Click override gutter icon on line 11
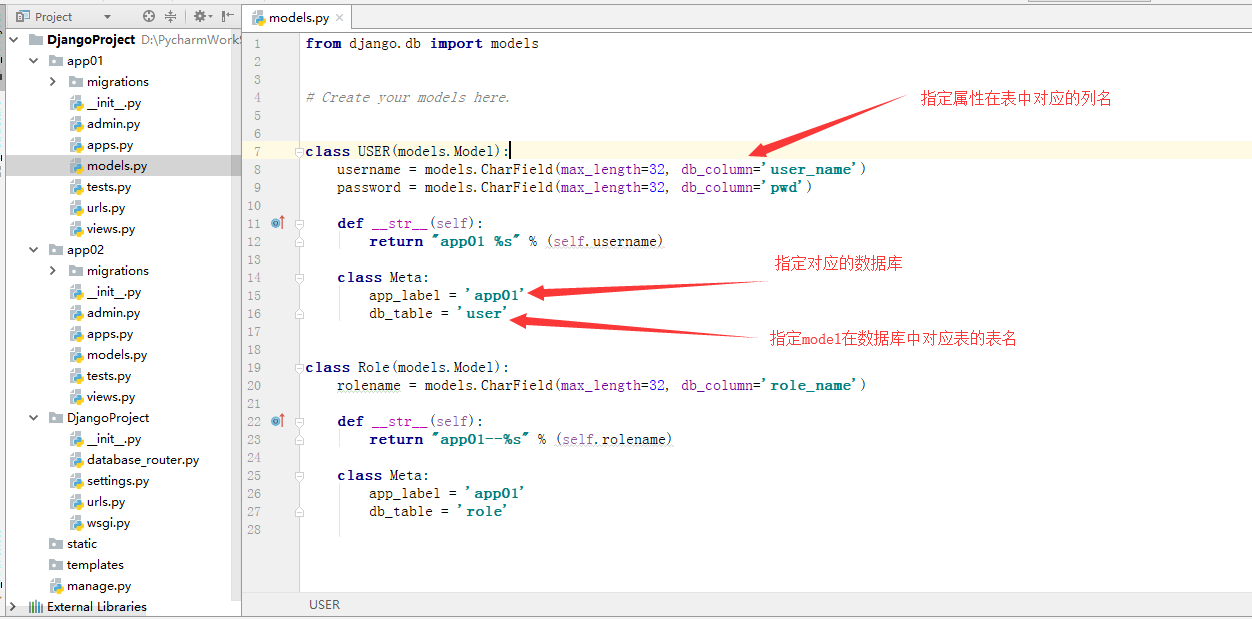The width and height of the screenshot is (1252, 619). click(278, 223)
